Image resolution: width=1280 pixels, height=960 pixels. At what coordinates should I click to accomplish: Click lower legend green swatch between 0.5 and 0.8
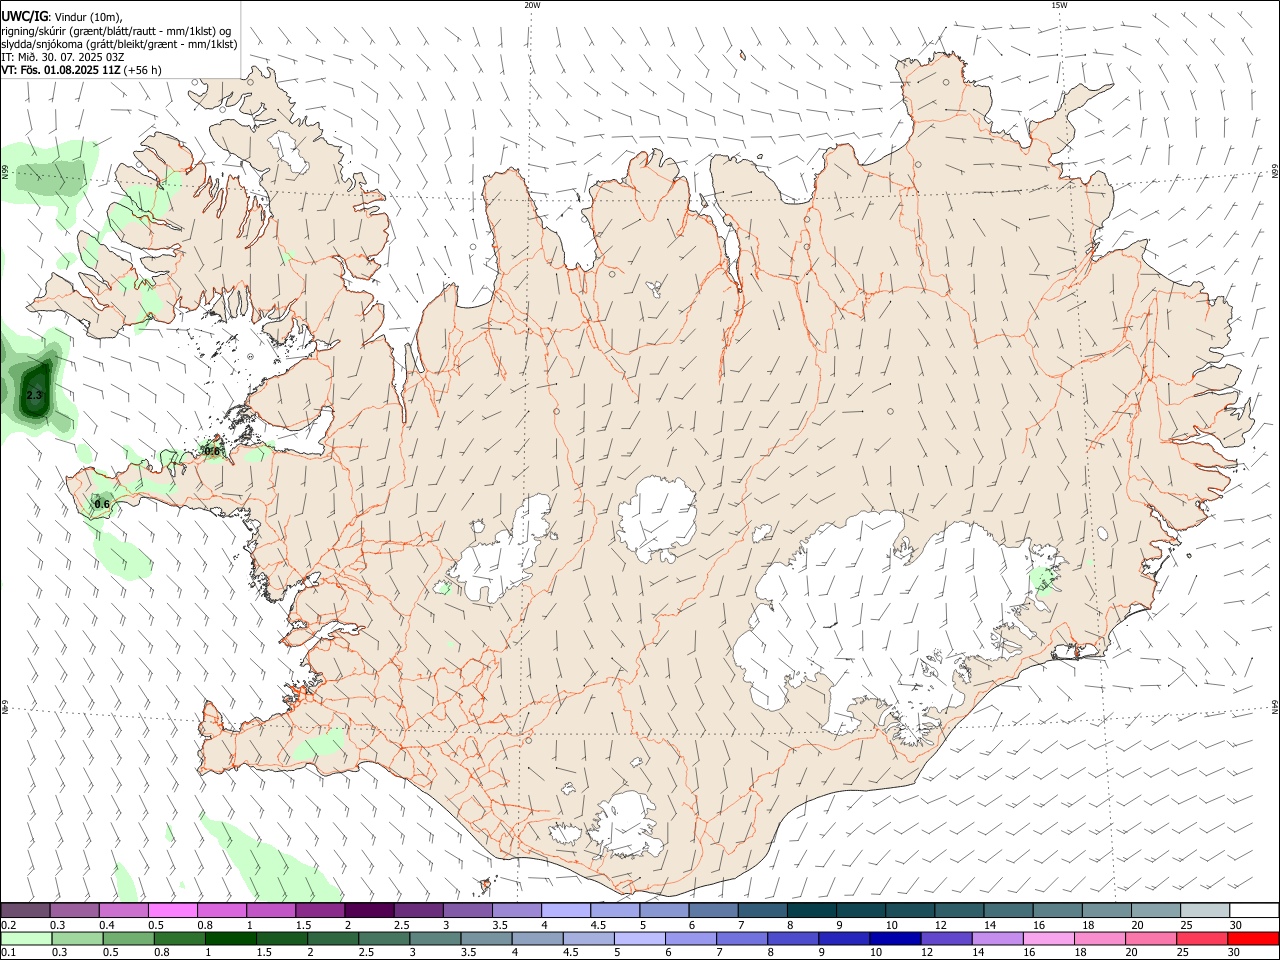pyautogui.click(x=128, y=938)
